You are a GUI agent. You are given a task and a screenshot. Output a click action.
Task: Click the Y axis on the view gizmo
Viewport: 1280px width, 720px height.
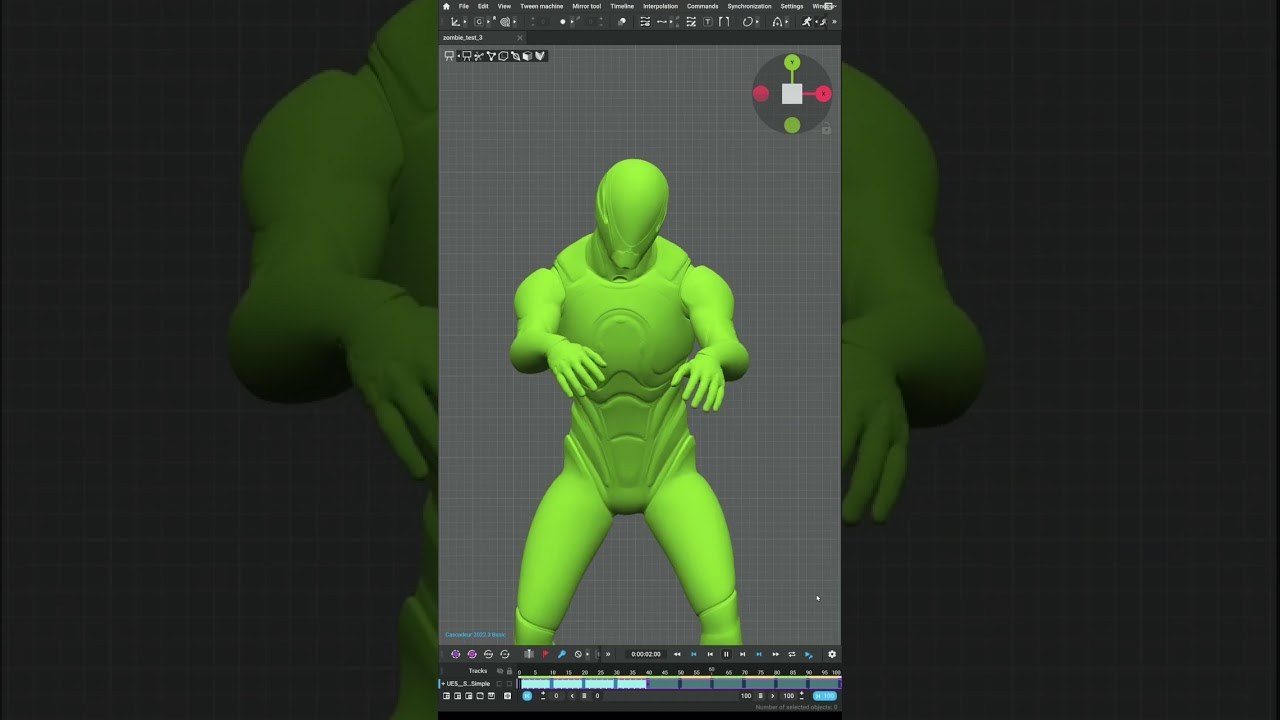coord(792,63)
